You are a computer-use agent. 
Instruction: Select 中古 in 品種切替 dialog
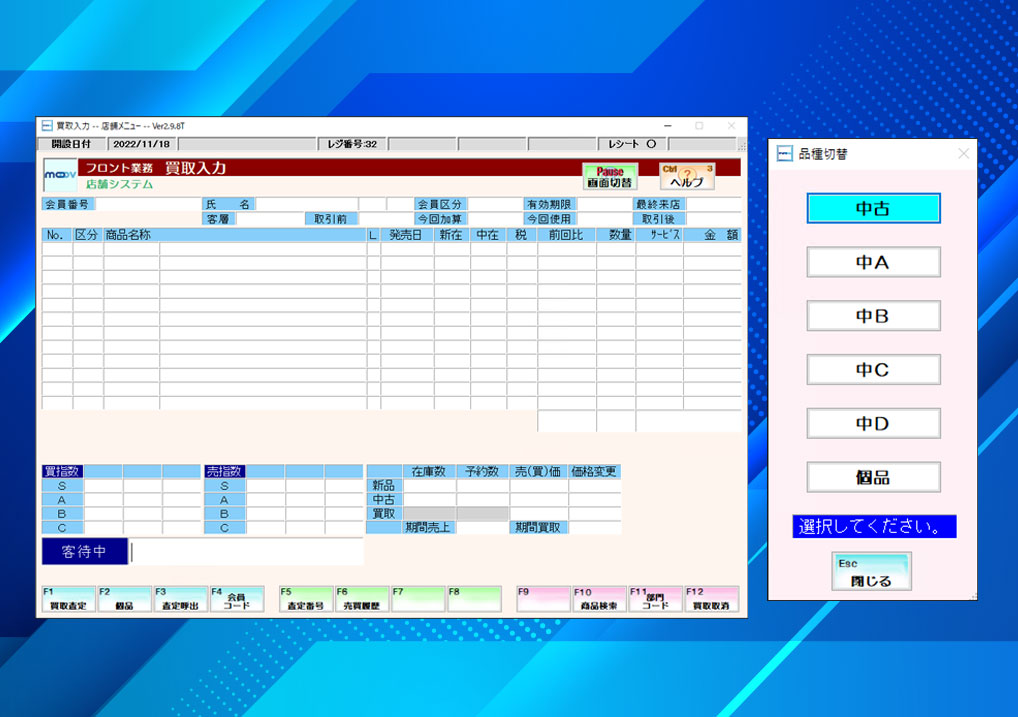click(x=873, y=208)
